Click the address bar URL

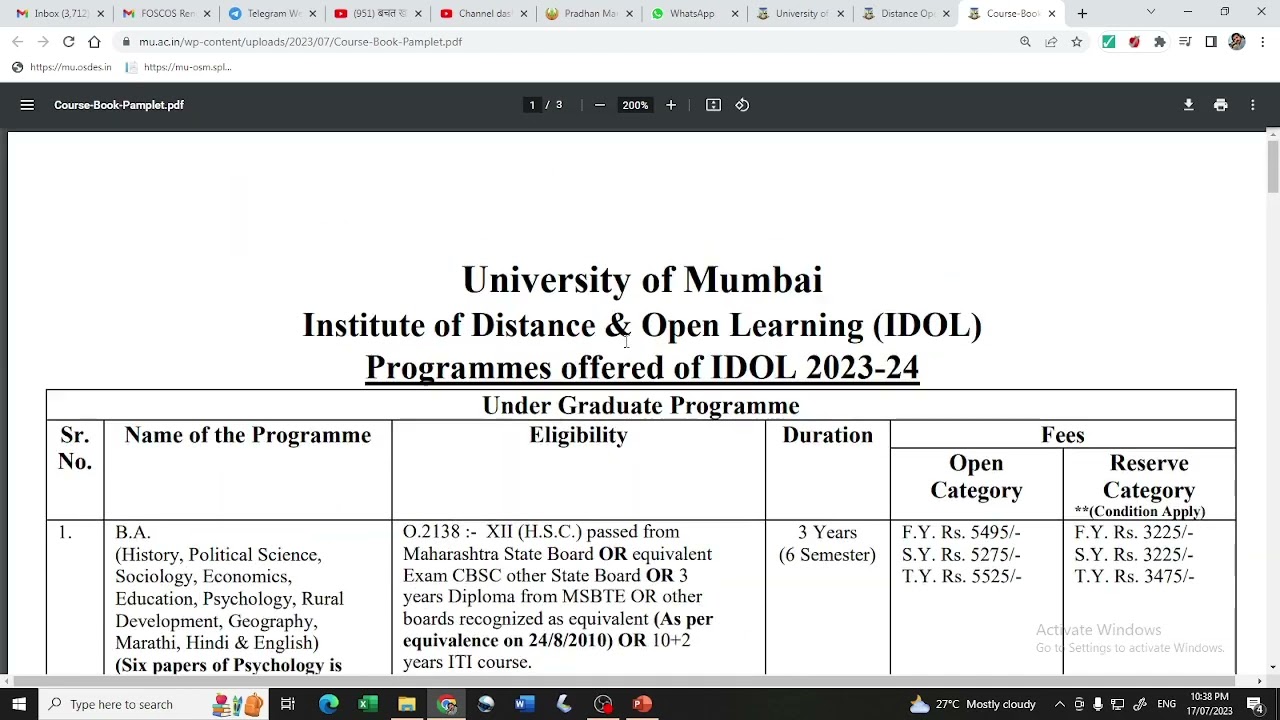coord(300,42)
